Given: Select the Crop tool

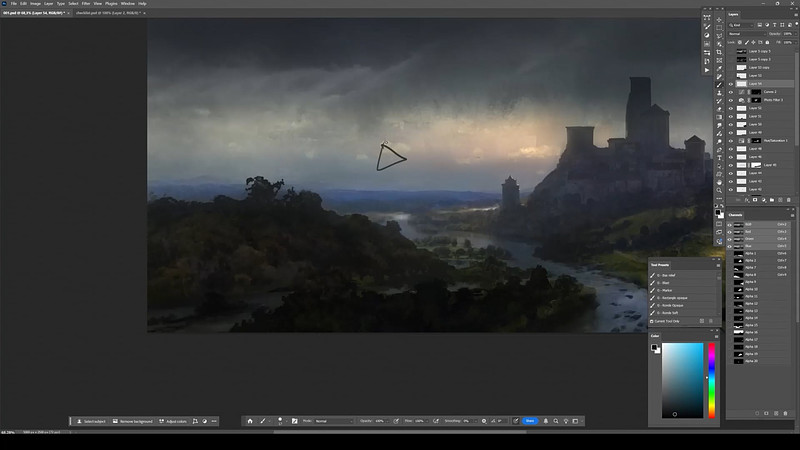Looking at the screenshot, I should pos(719,52).
